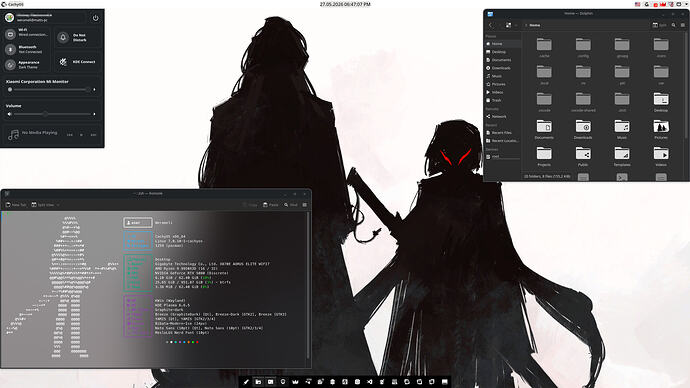Toggle Bluetooth in quick settings

point(26,49)
